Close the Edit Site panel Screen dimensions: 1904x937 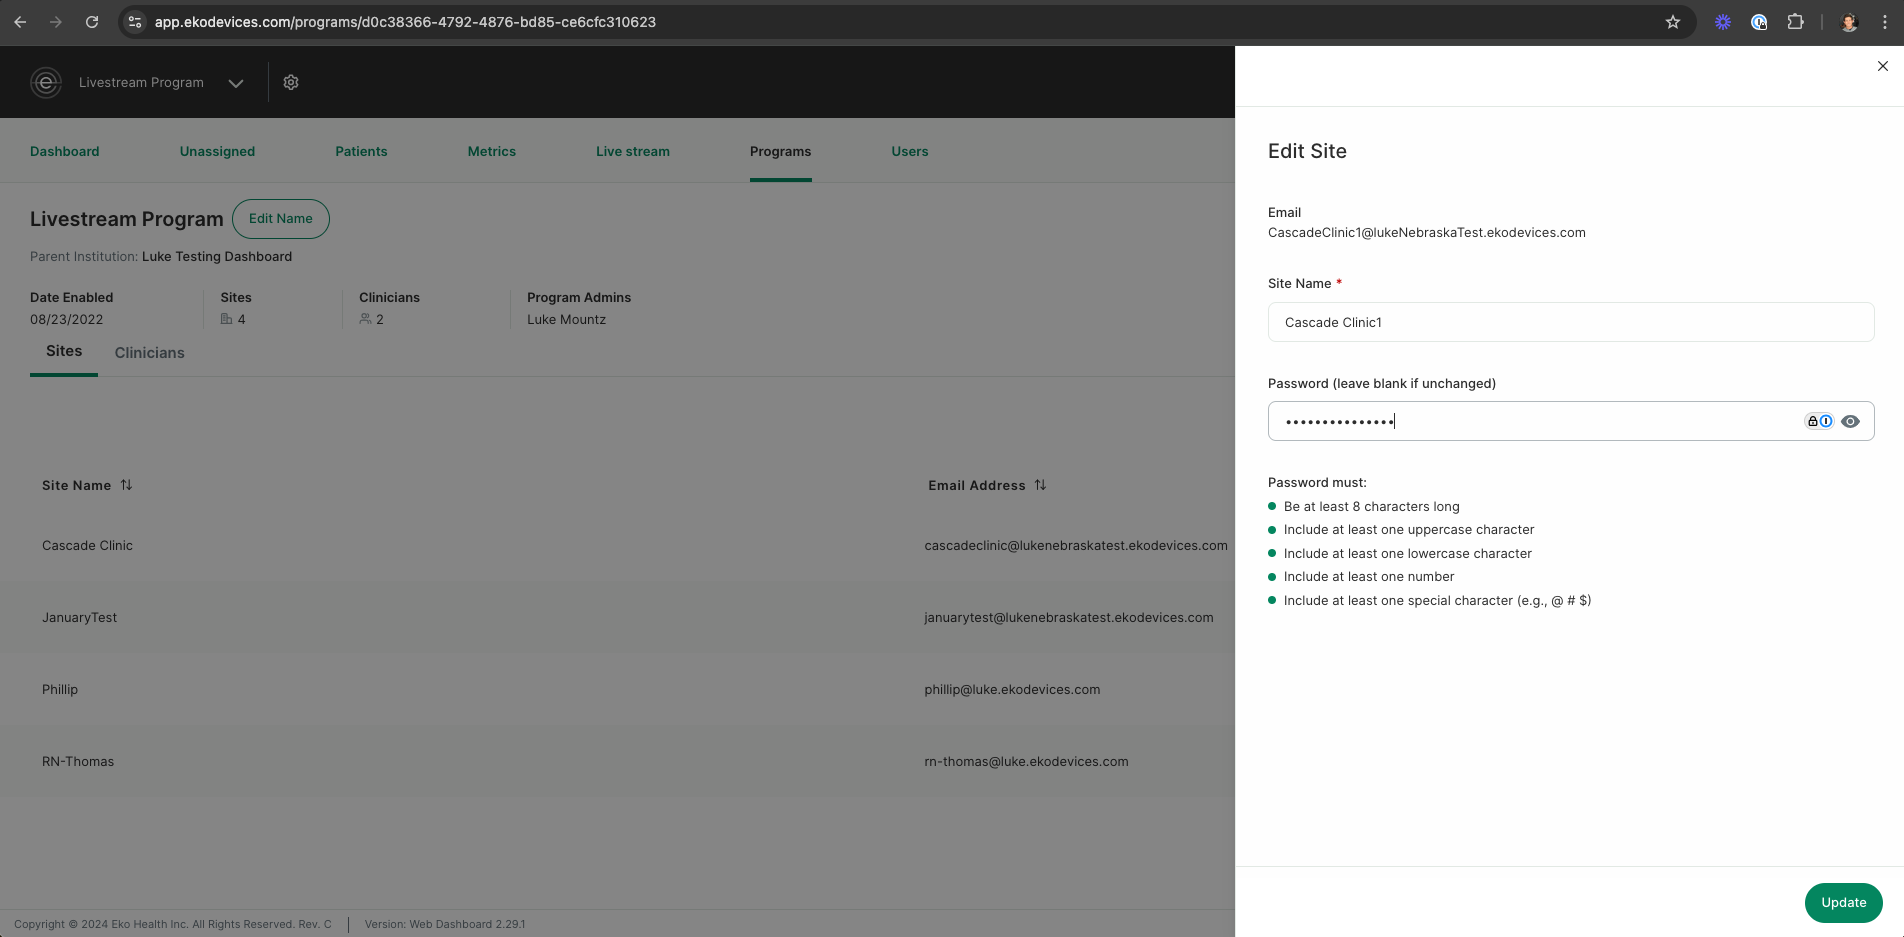1883,66
